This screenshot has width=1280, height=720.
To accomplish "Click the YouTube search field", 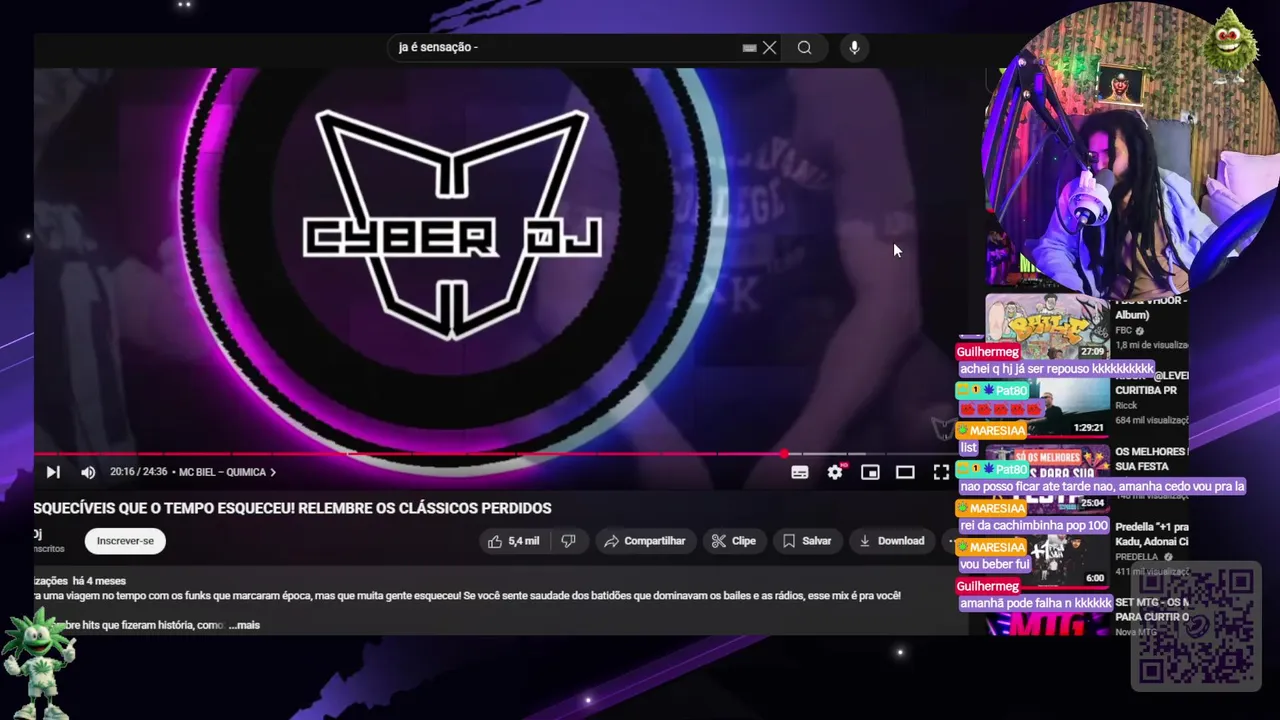I will pyautogui.click(x=565, y=47).
